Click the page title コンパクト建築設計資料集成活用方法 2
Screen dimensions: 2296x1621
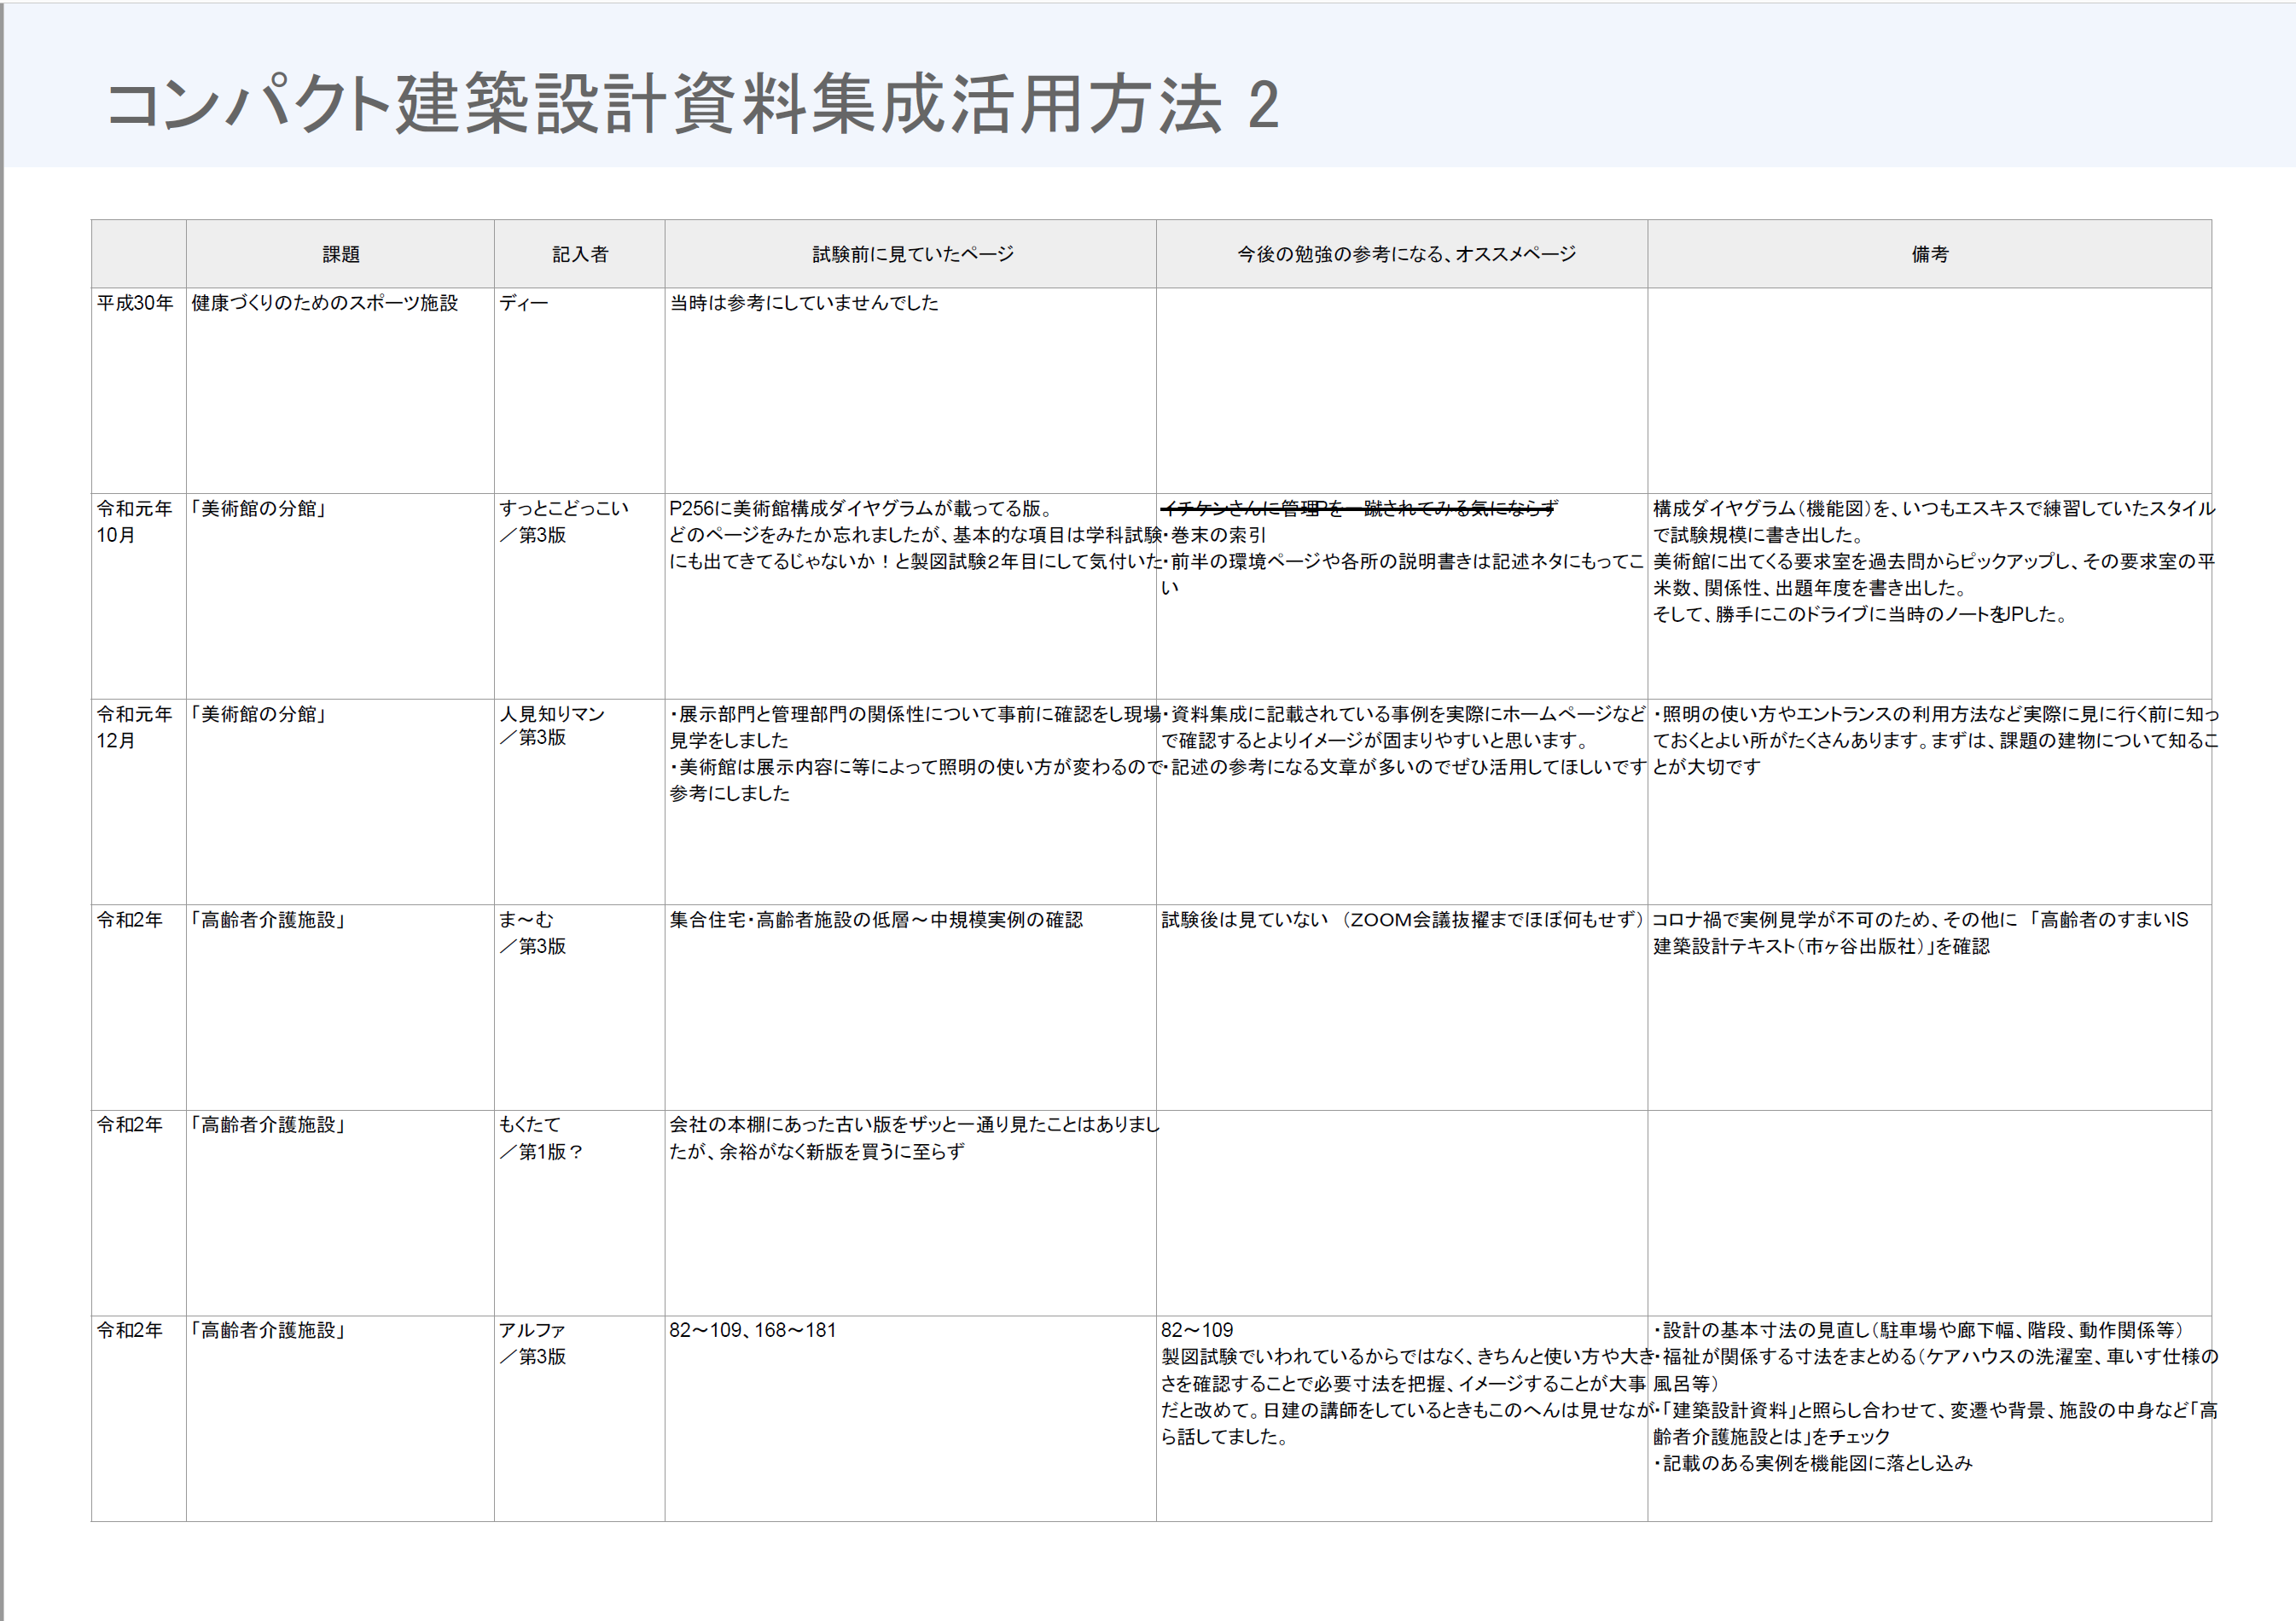692,104
